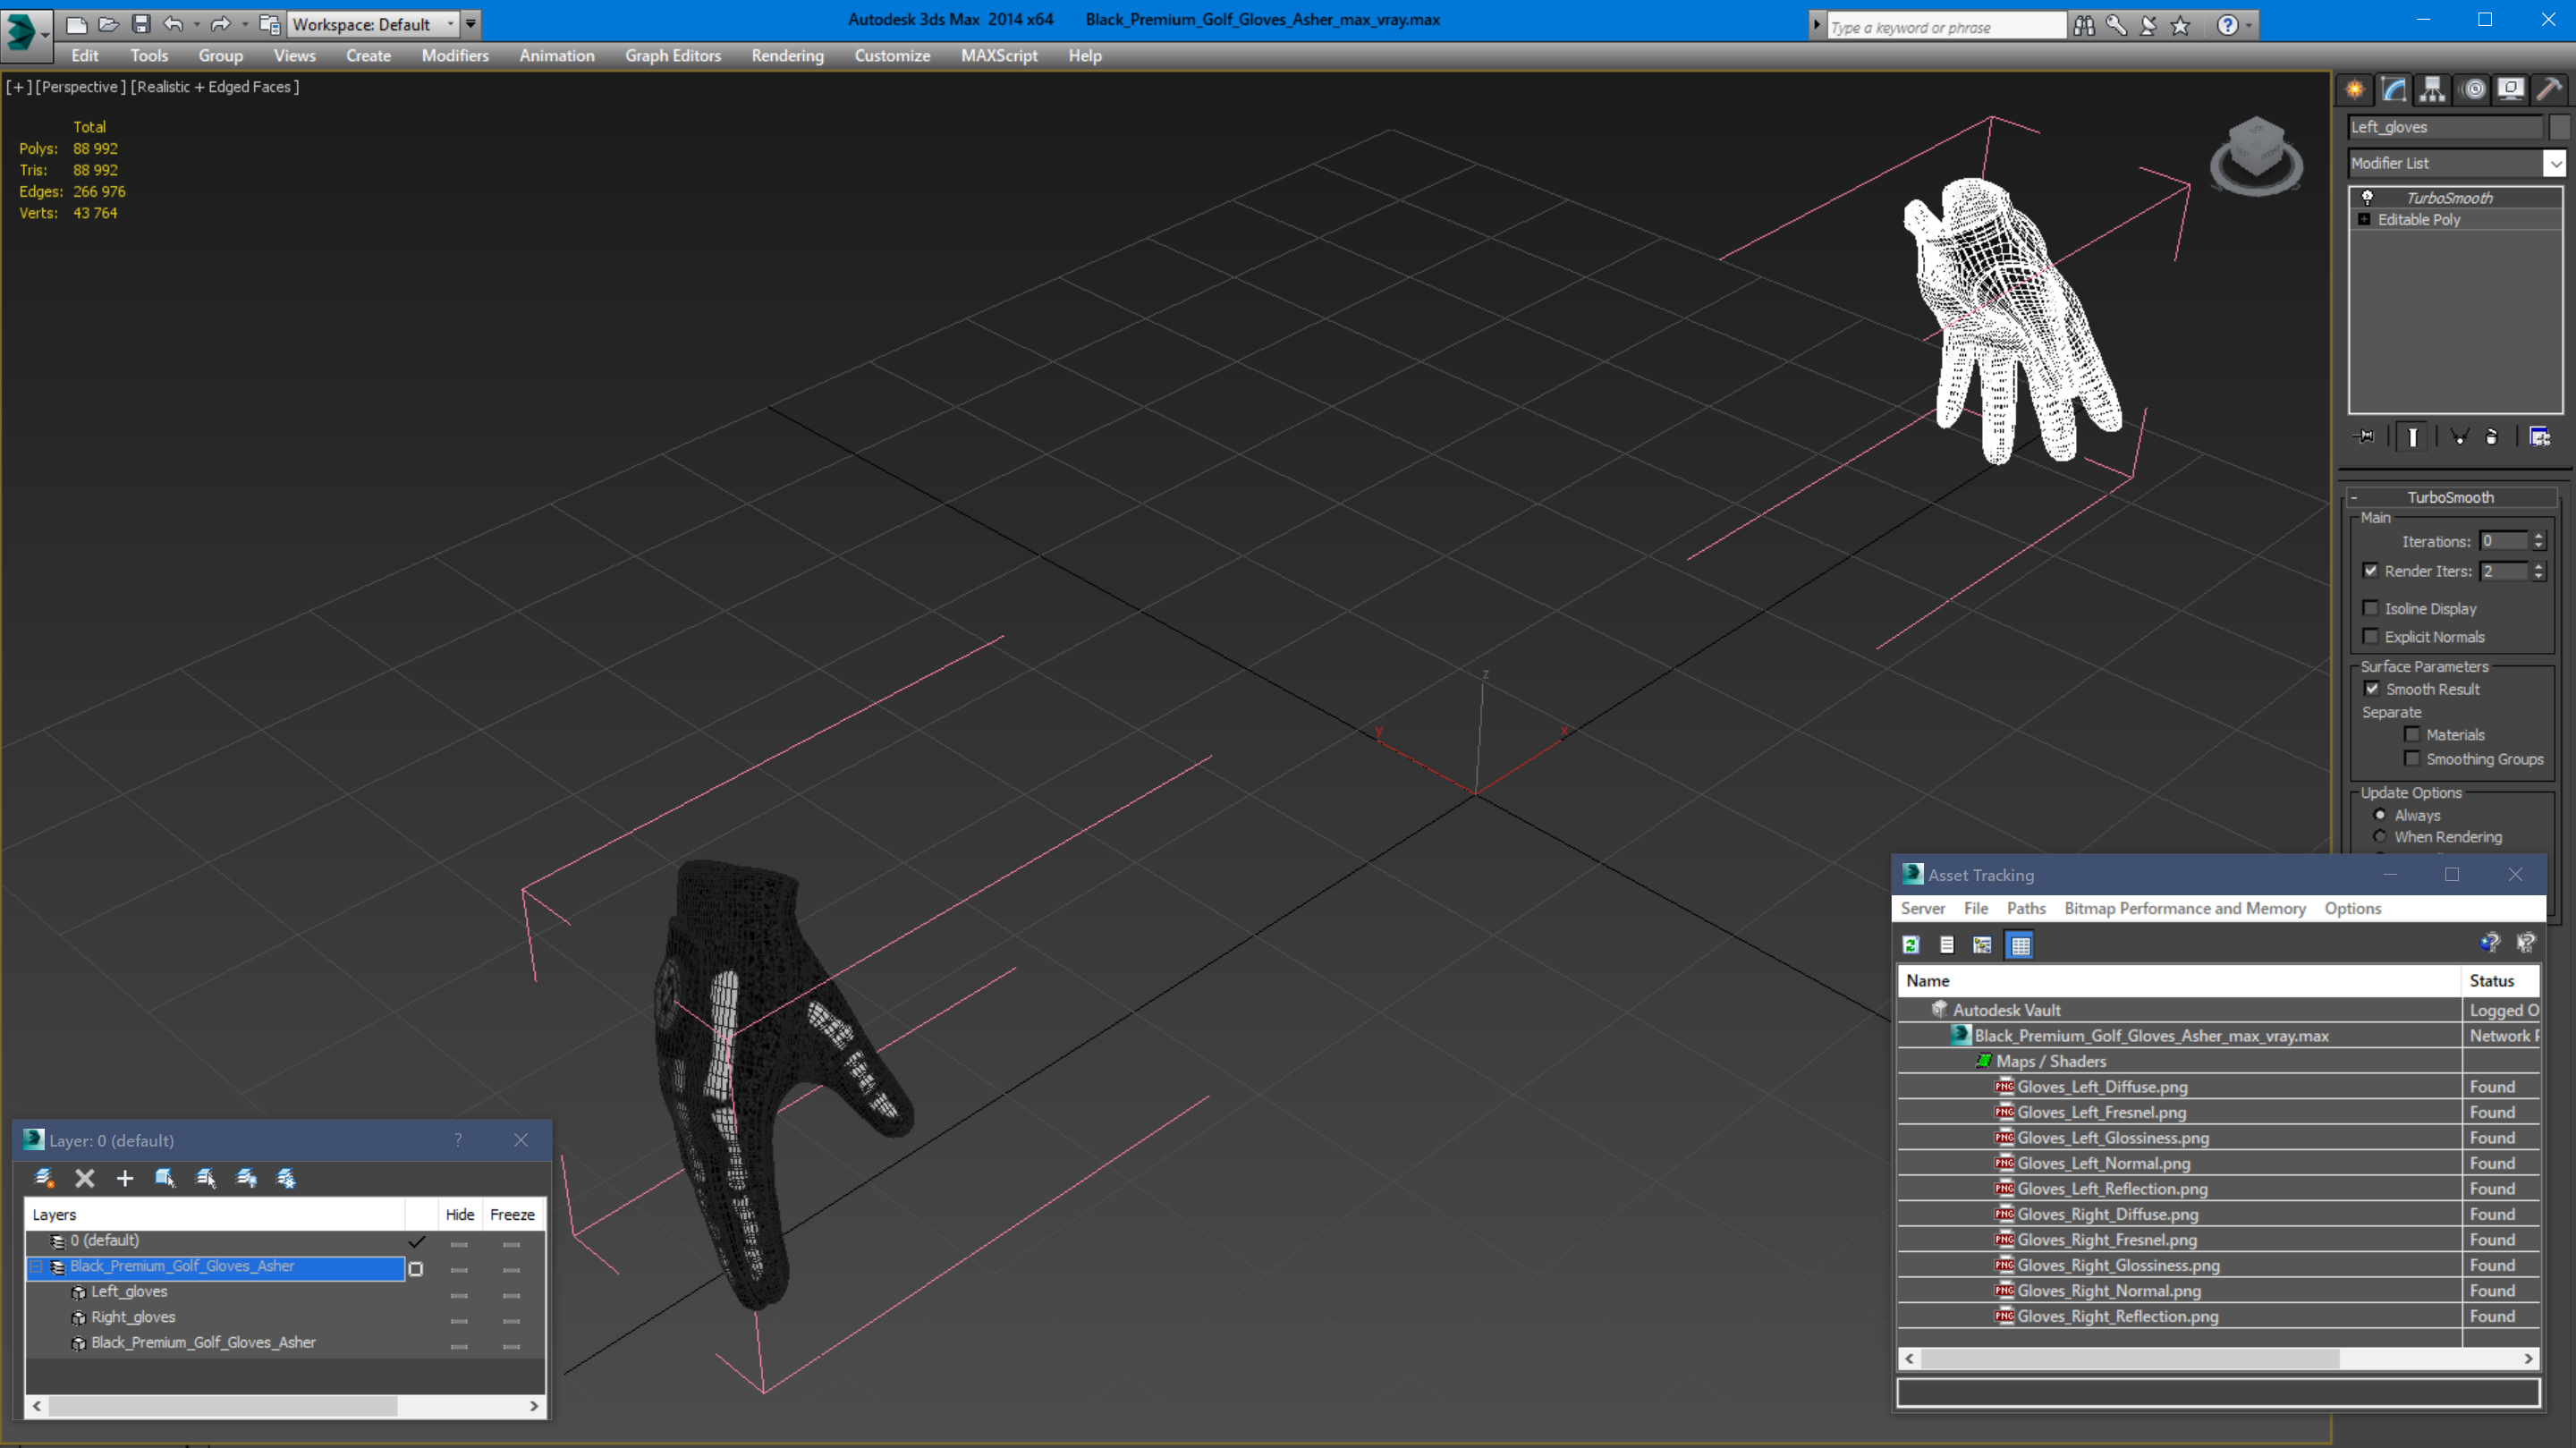Open the Create command panel tab
Screen dimensions: 2576x1448
click(2355, 89)
